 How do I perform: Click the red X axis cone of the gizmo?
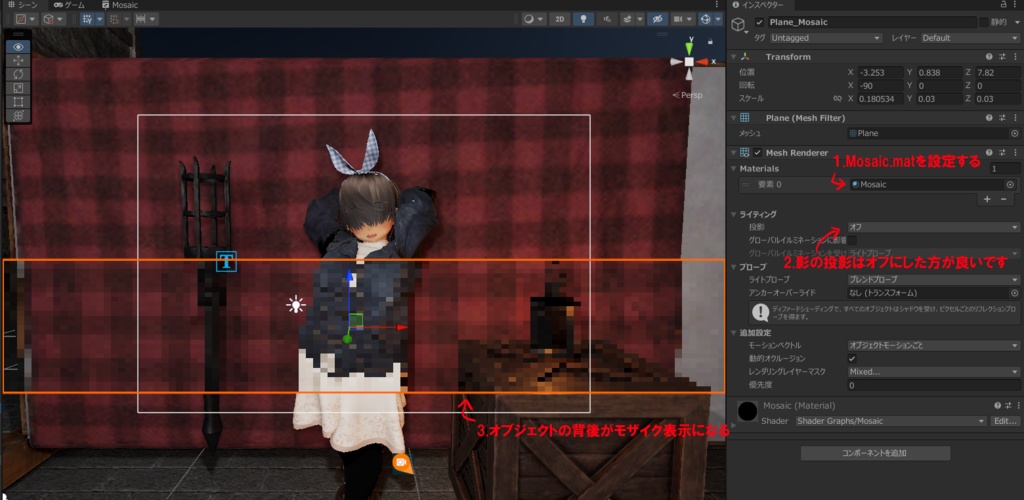point(703,61)
